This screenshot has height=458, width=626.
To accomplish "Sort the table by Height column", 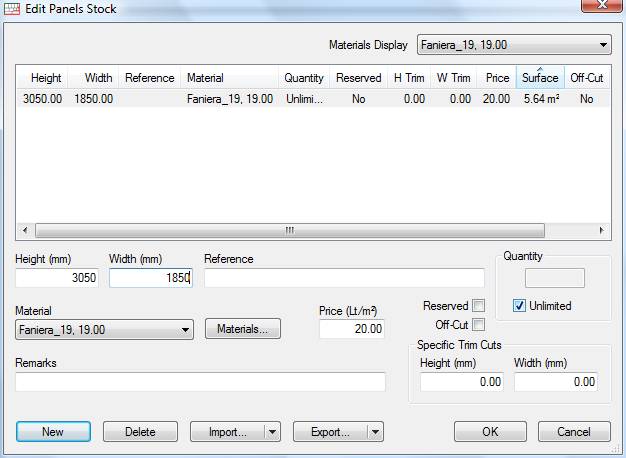I will [42, 78].
